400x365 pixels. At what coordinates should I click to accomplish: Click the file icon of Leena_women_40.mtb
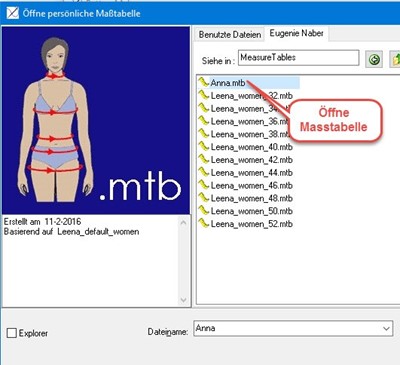coord(203,146)
